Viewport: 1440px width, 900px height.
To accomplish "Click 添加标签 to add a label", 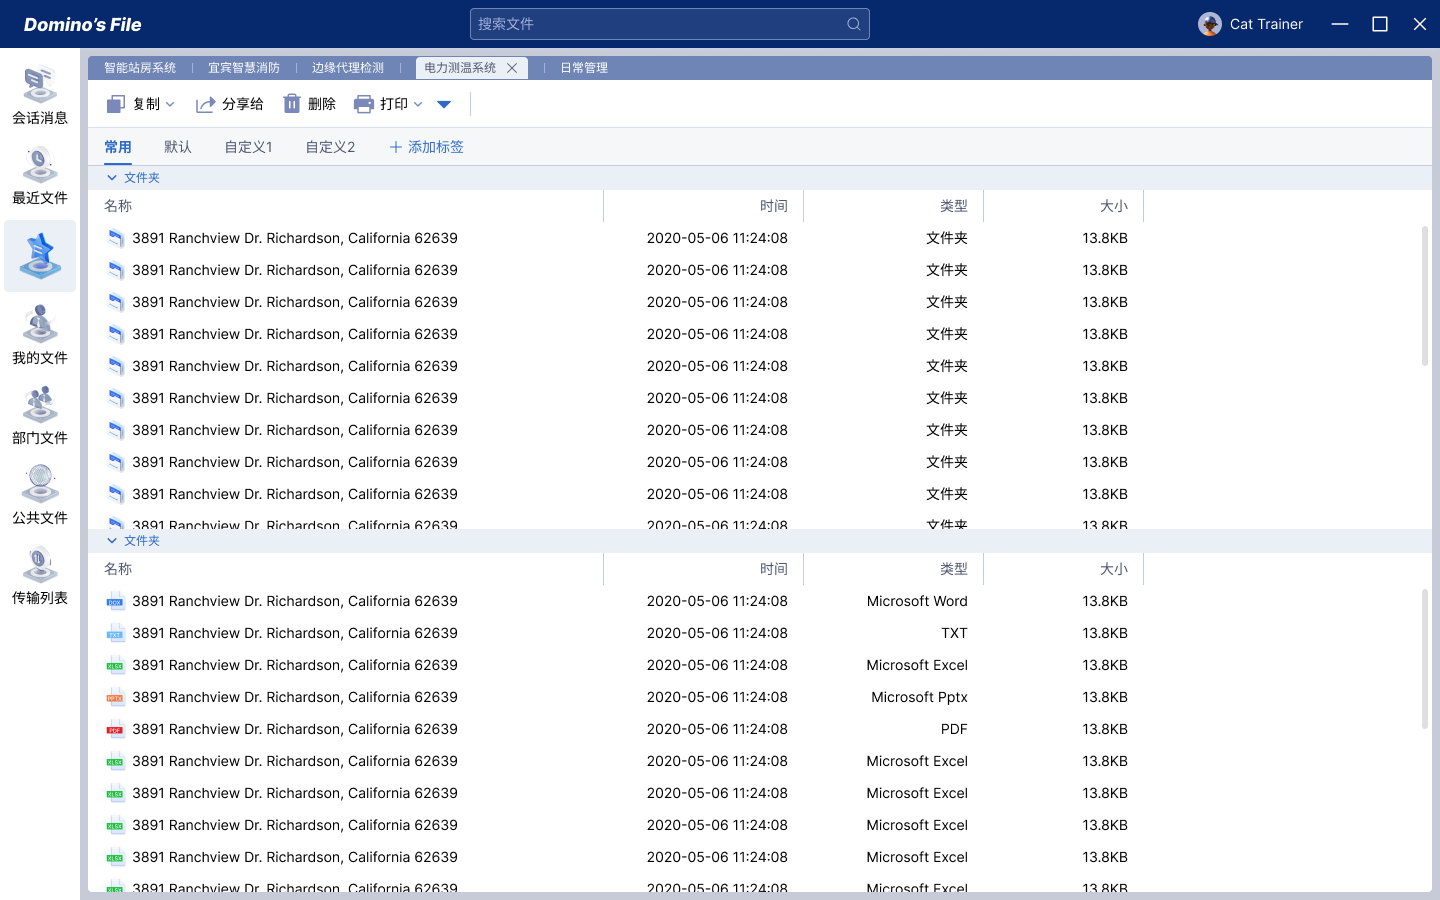I will tap(426, 147).
